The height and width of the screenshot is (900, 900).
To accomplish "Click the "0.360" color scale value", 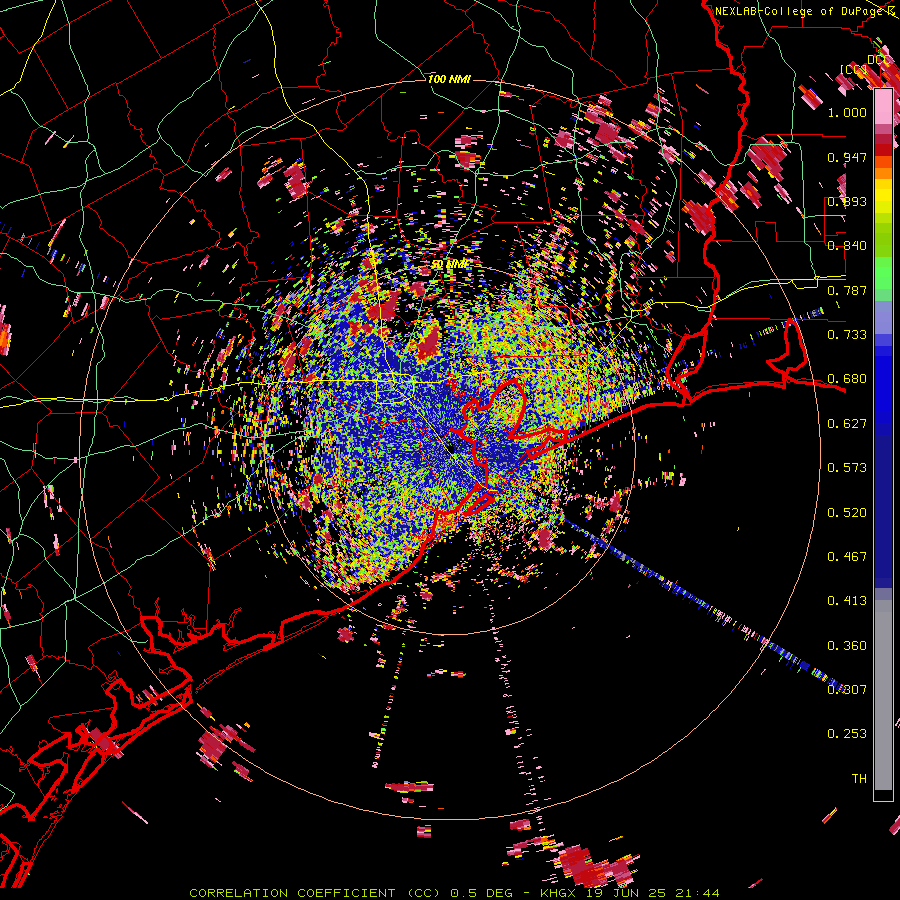I will click(x=847, y=646).
